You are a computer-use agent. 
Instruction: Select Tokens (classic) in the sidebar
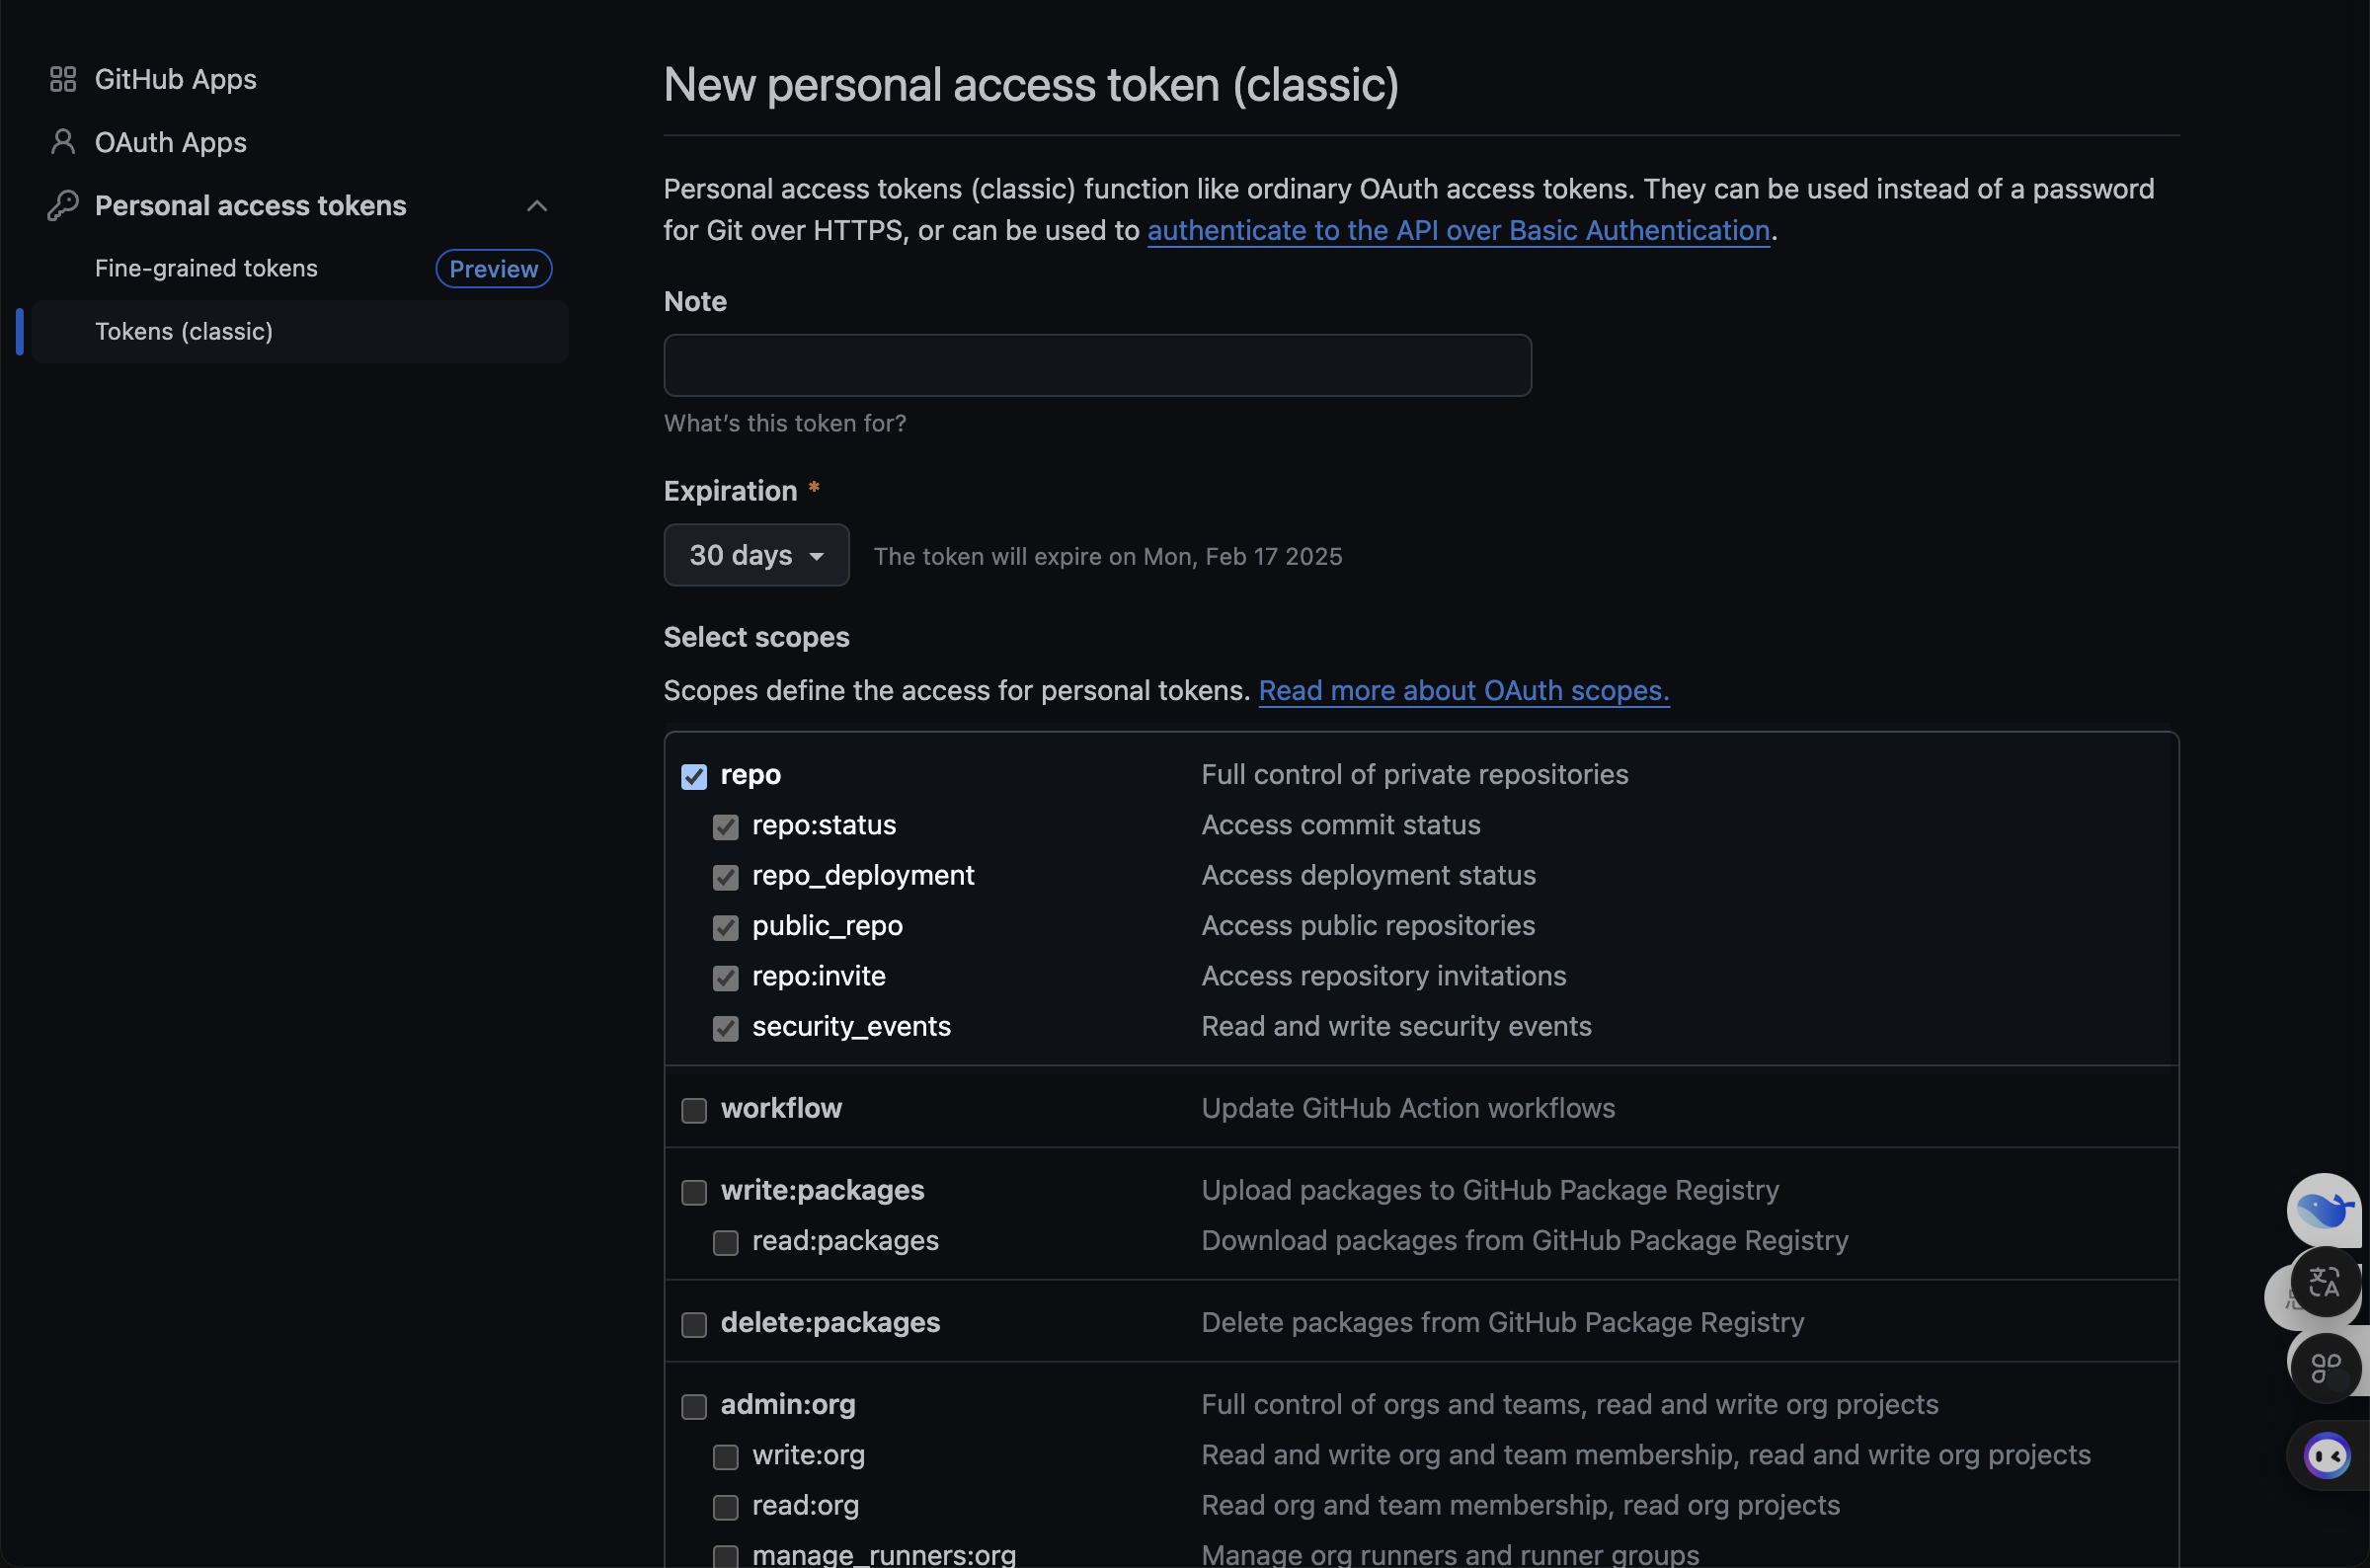[184, 332]
